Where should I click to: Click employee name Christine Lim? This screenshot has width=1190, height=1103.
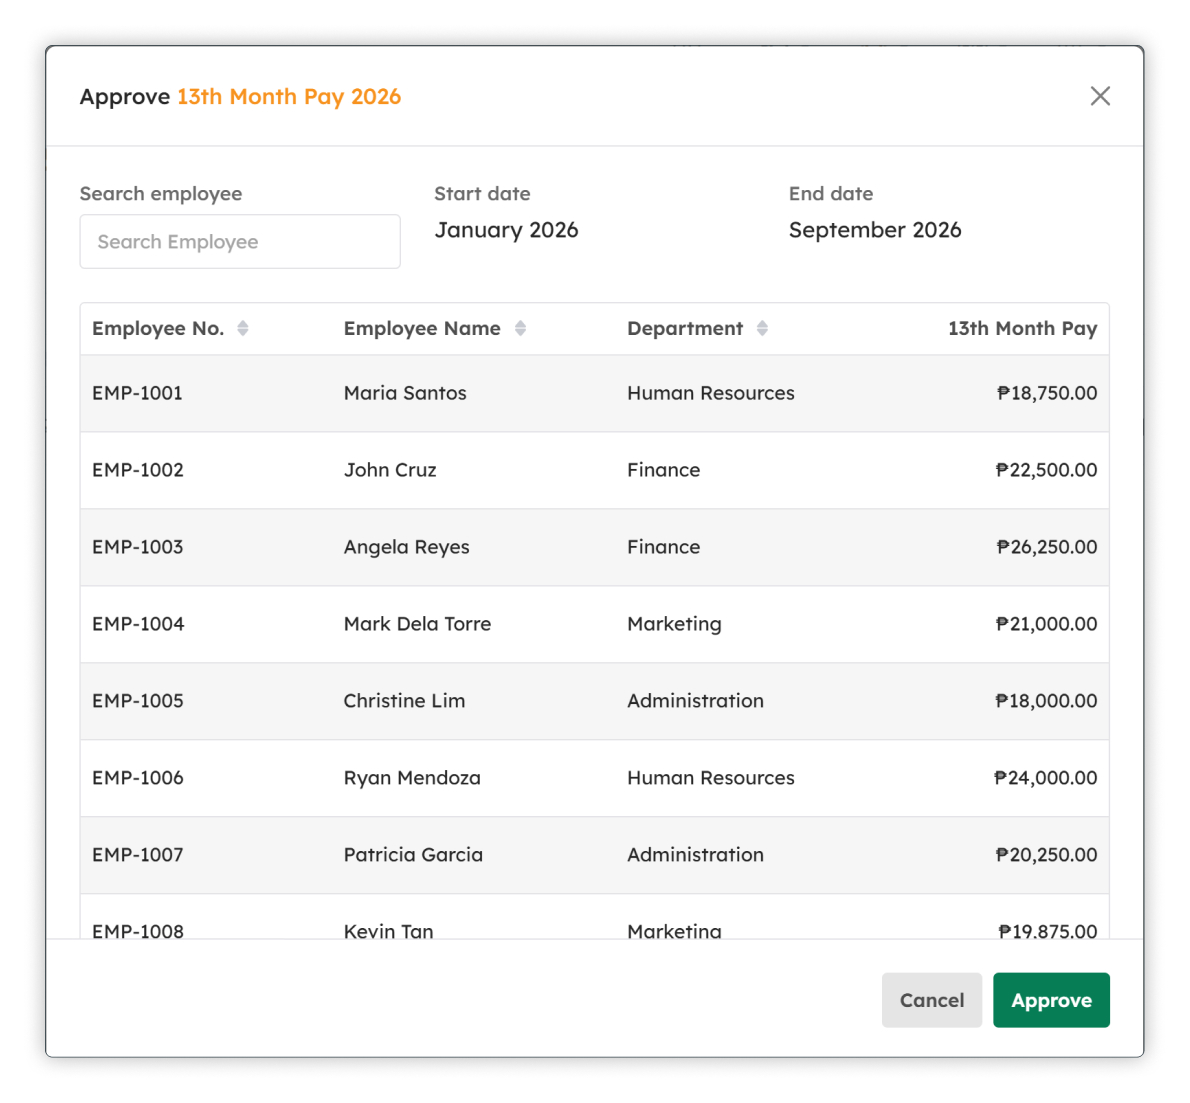[x=405, y=701]
